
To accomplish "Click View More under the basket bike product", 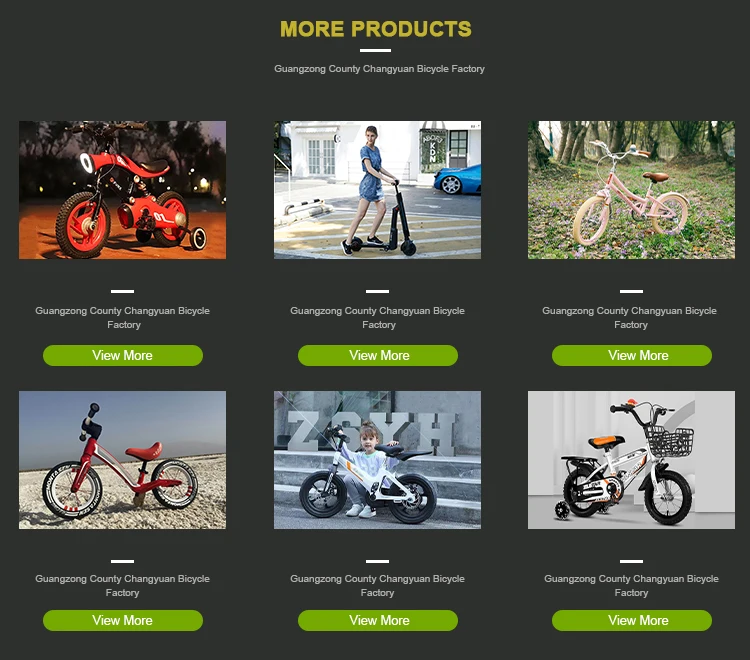I will (632, 620).
